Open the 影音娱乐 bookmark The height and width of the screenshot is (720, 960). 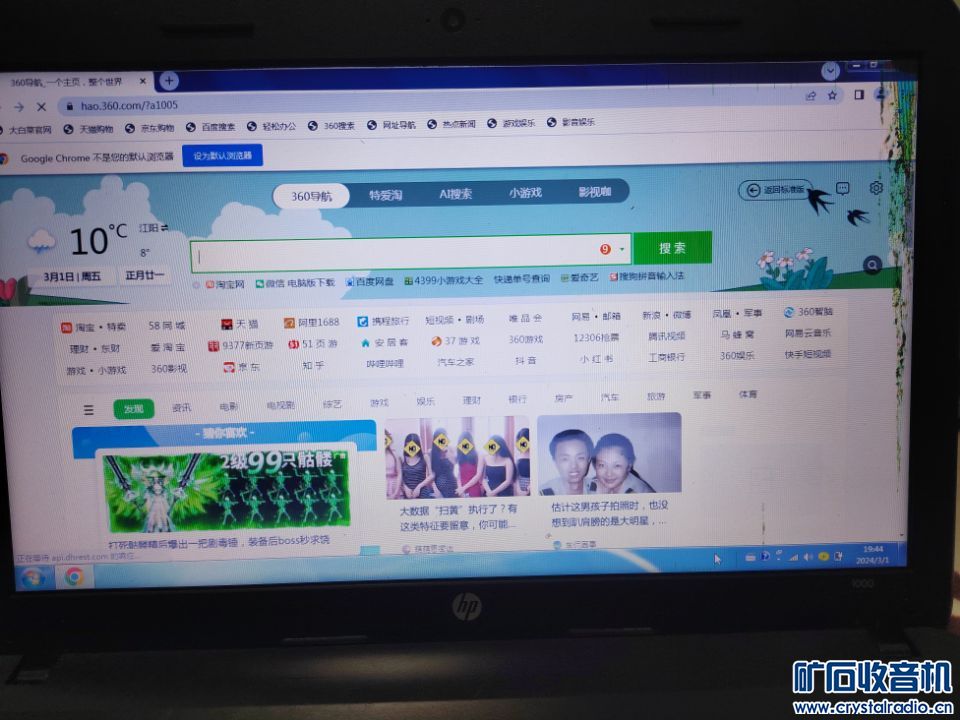pos(571,122)
